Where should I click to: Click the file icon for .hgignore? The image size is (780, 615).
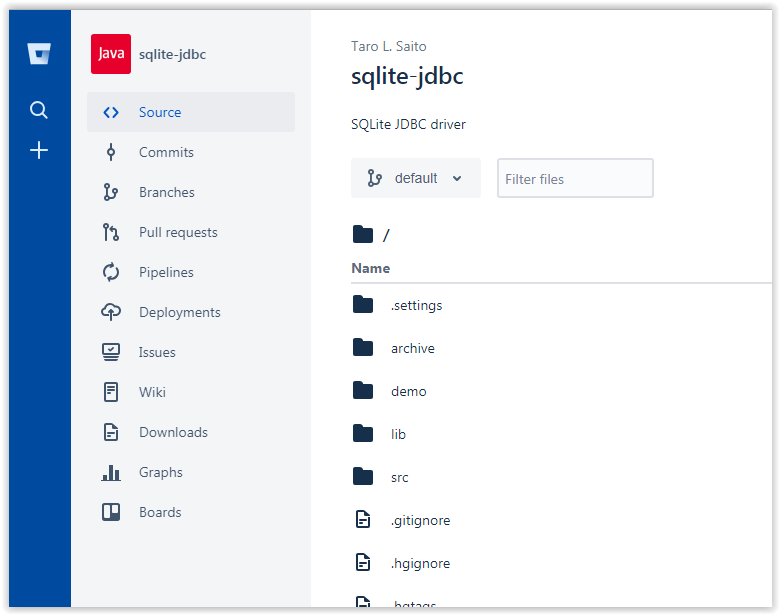click(363, 562)
